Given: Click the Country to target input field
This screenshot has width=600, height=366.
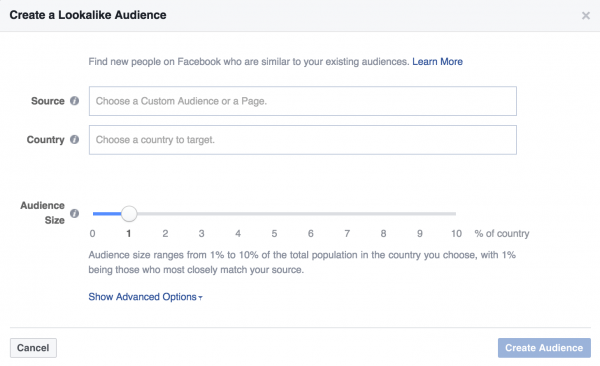Looking at the screenshot, I should [x=303, y=140].
